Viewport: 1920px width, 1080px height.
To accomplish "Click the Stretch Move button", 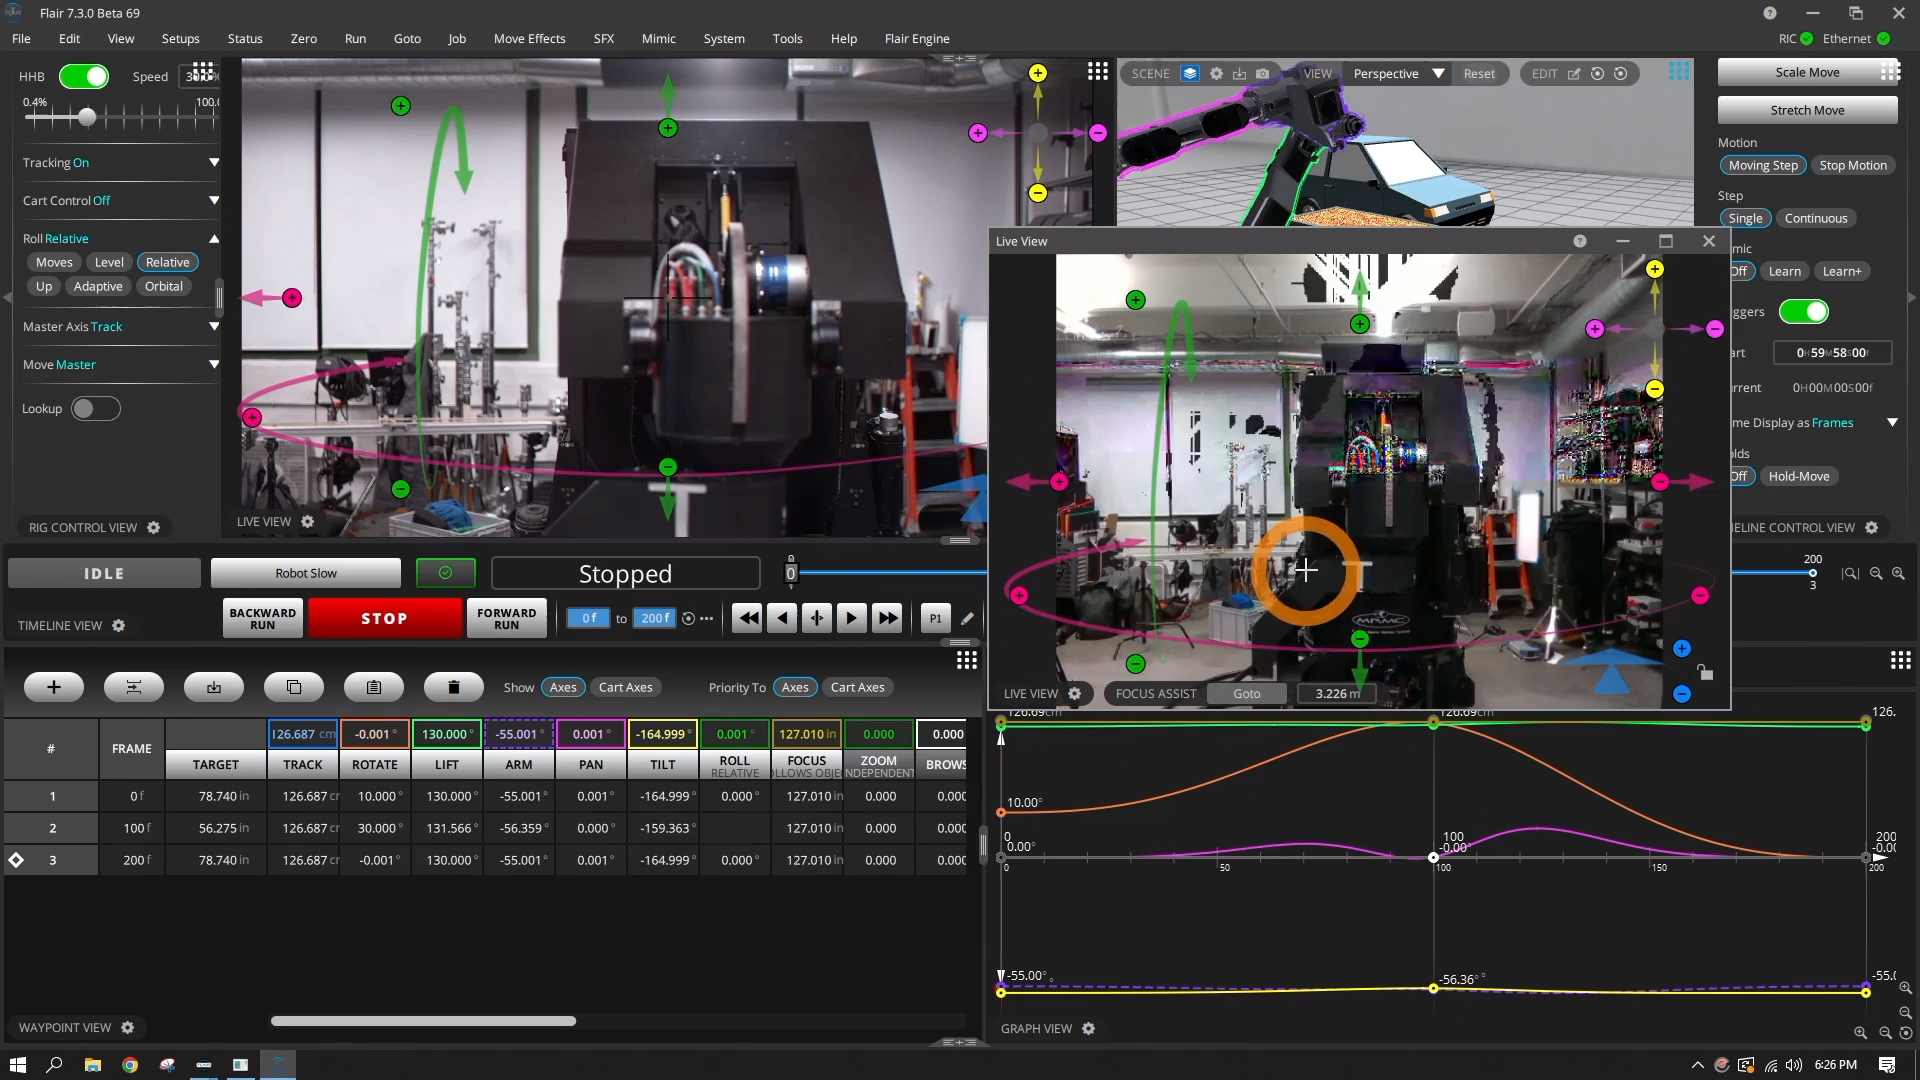I will coord(1807,110).
